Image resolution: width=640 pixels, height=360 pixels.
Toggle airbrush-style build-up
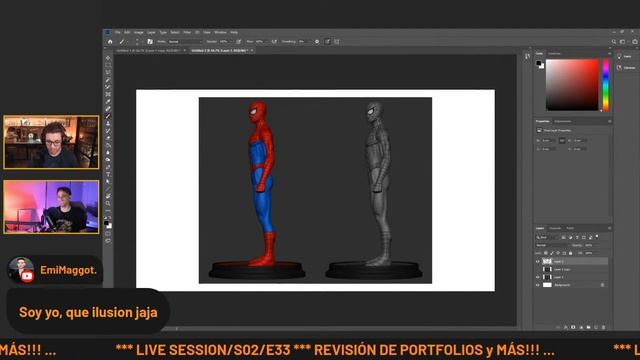point(274,42)
